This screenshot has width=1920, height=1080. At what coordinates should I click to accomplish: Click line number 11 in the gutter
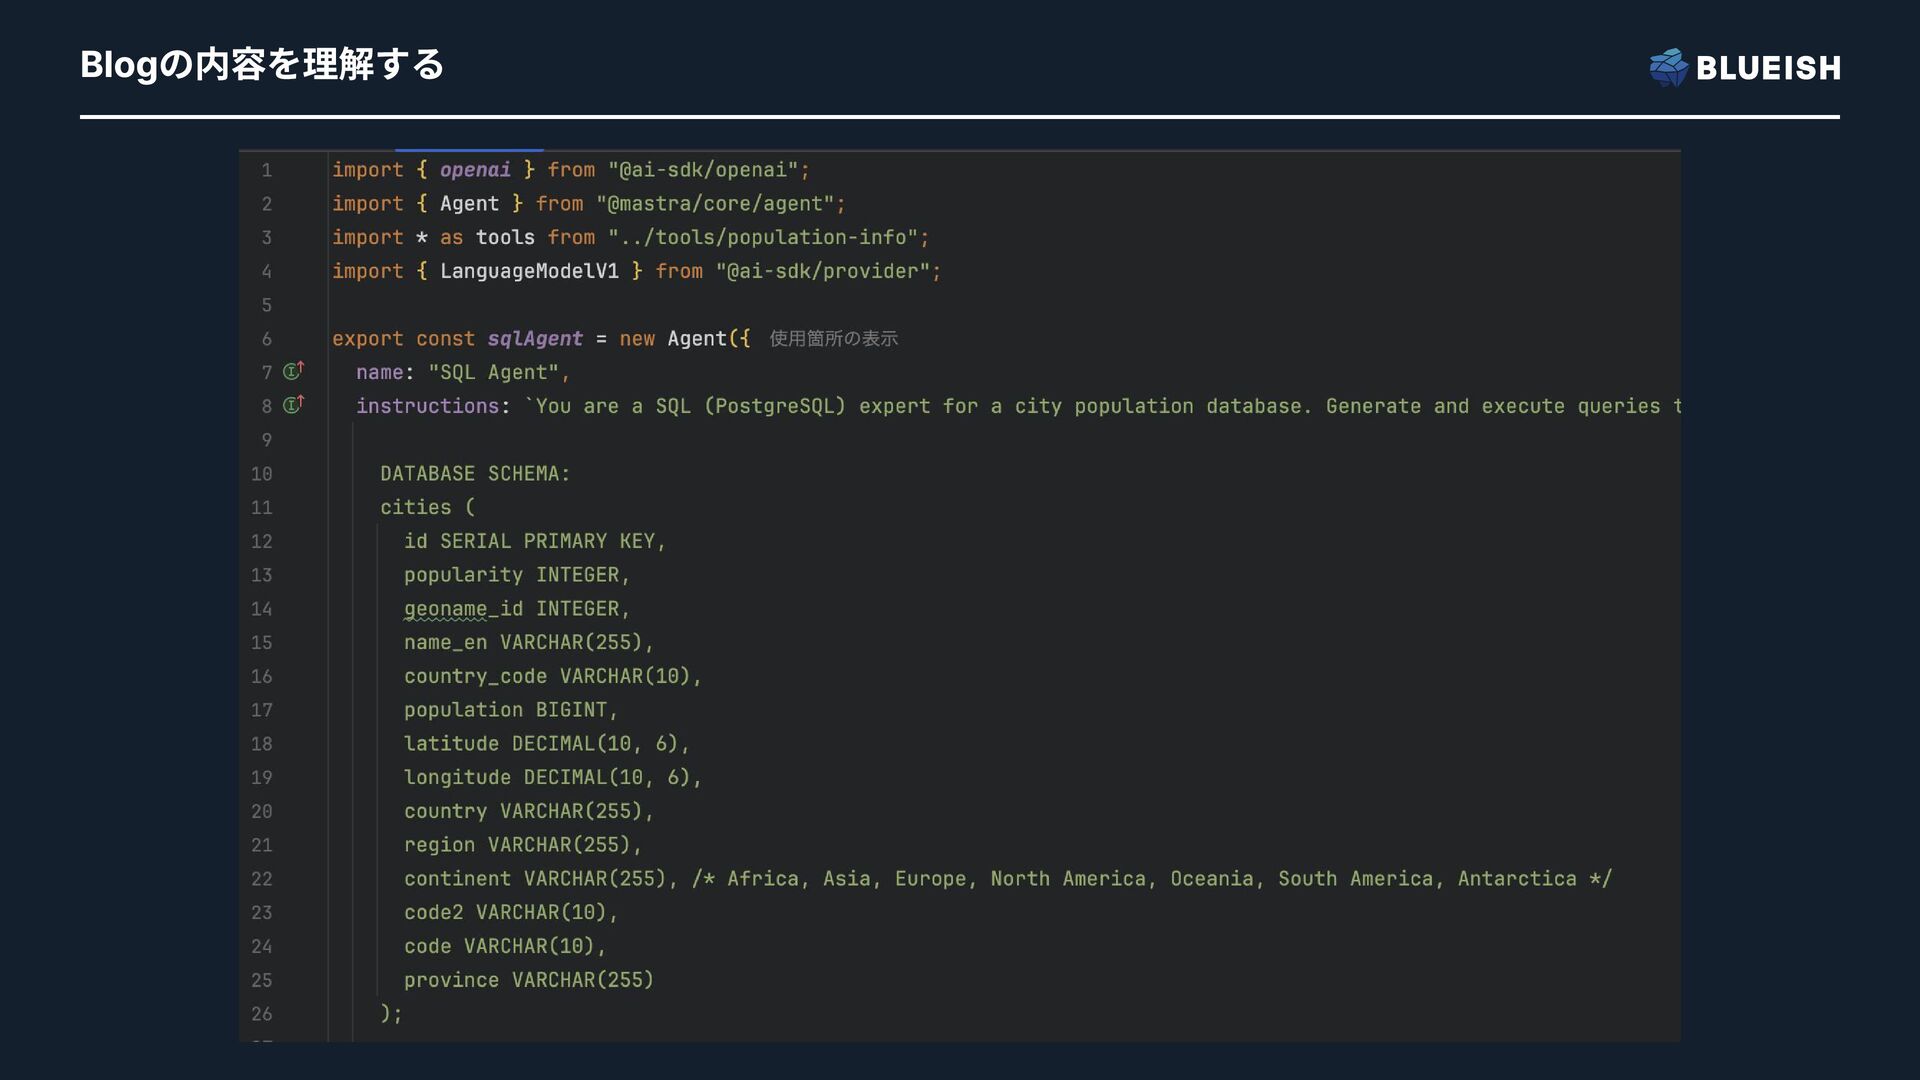(x=261, y=508)
